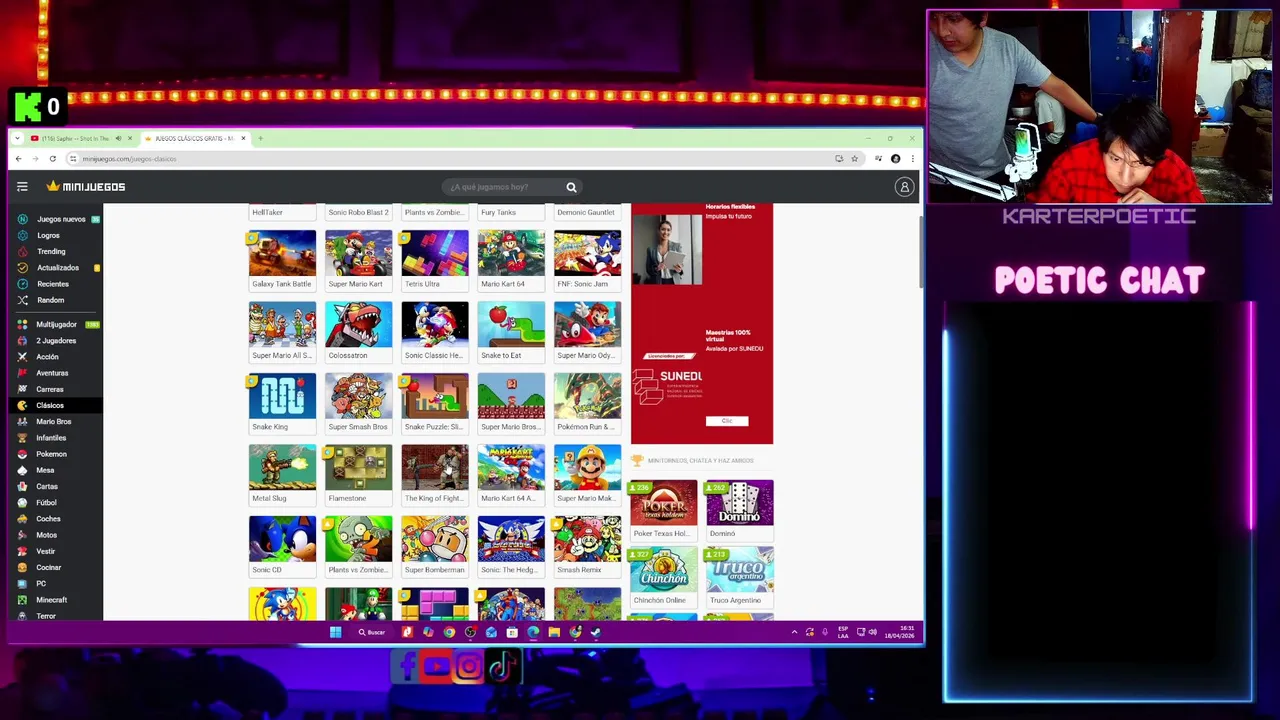Open Flamestone game thumbnail
The height and width of the screenshot is (720, 1280).
(x=358, y=468)
